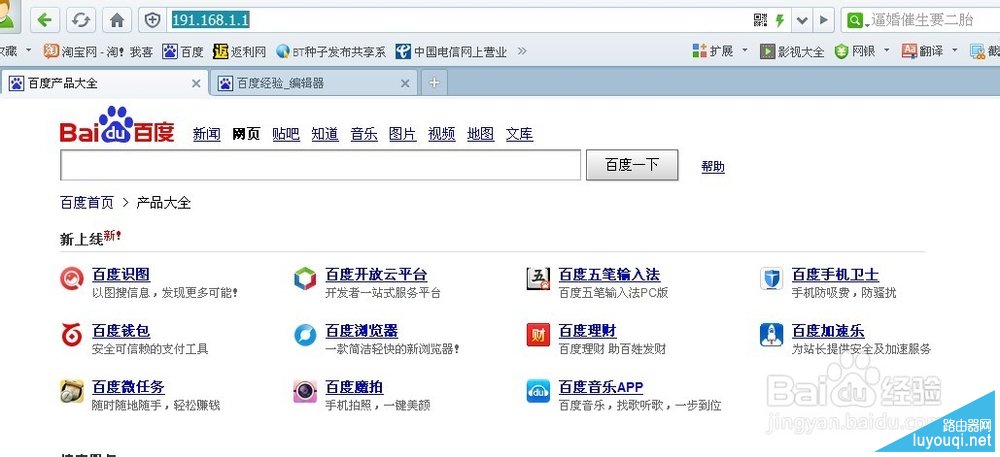The image size is (1000, 457).
Task: Click the browser back arrow button
Action: point(47,20)
